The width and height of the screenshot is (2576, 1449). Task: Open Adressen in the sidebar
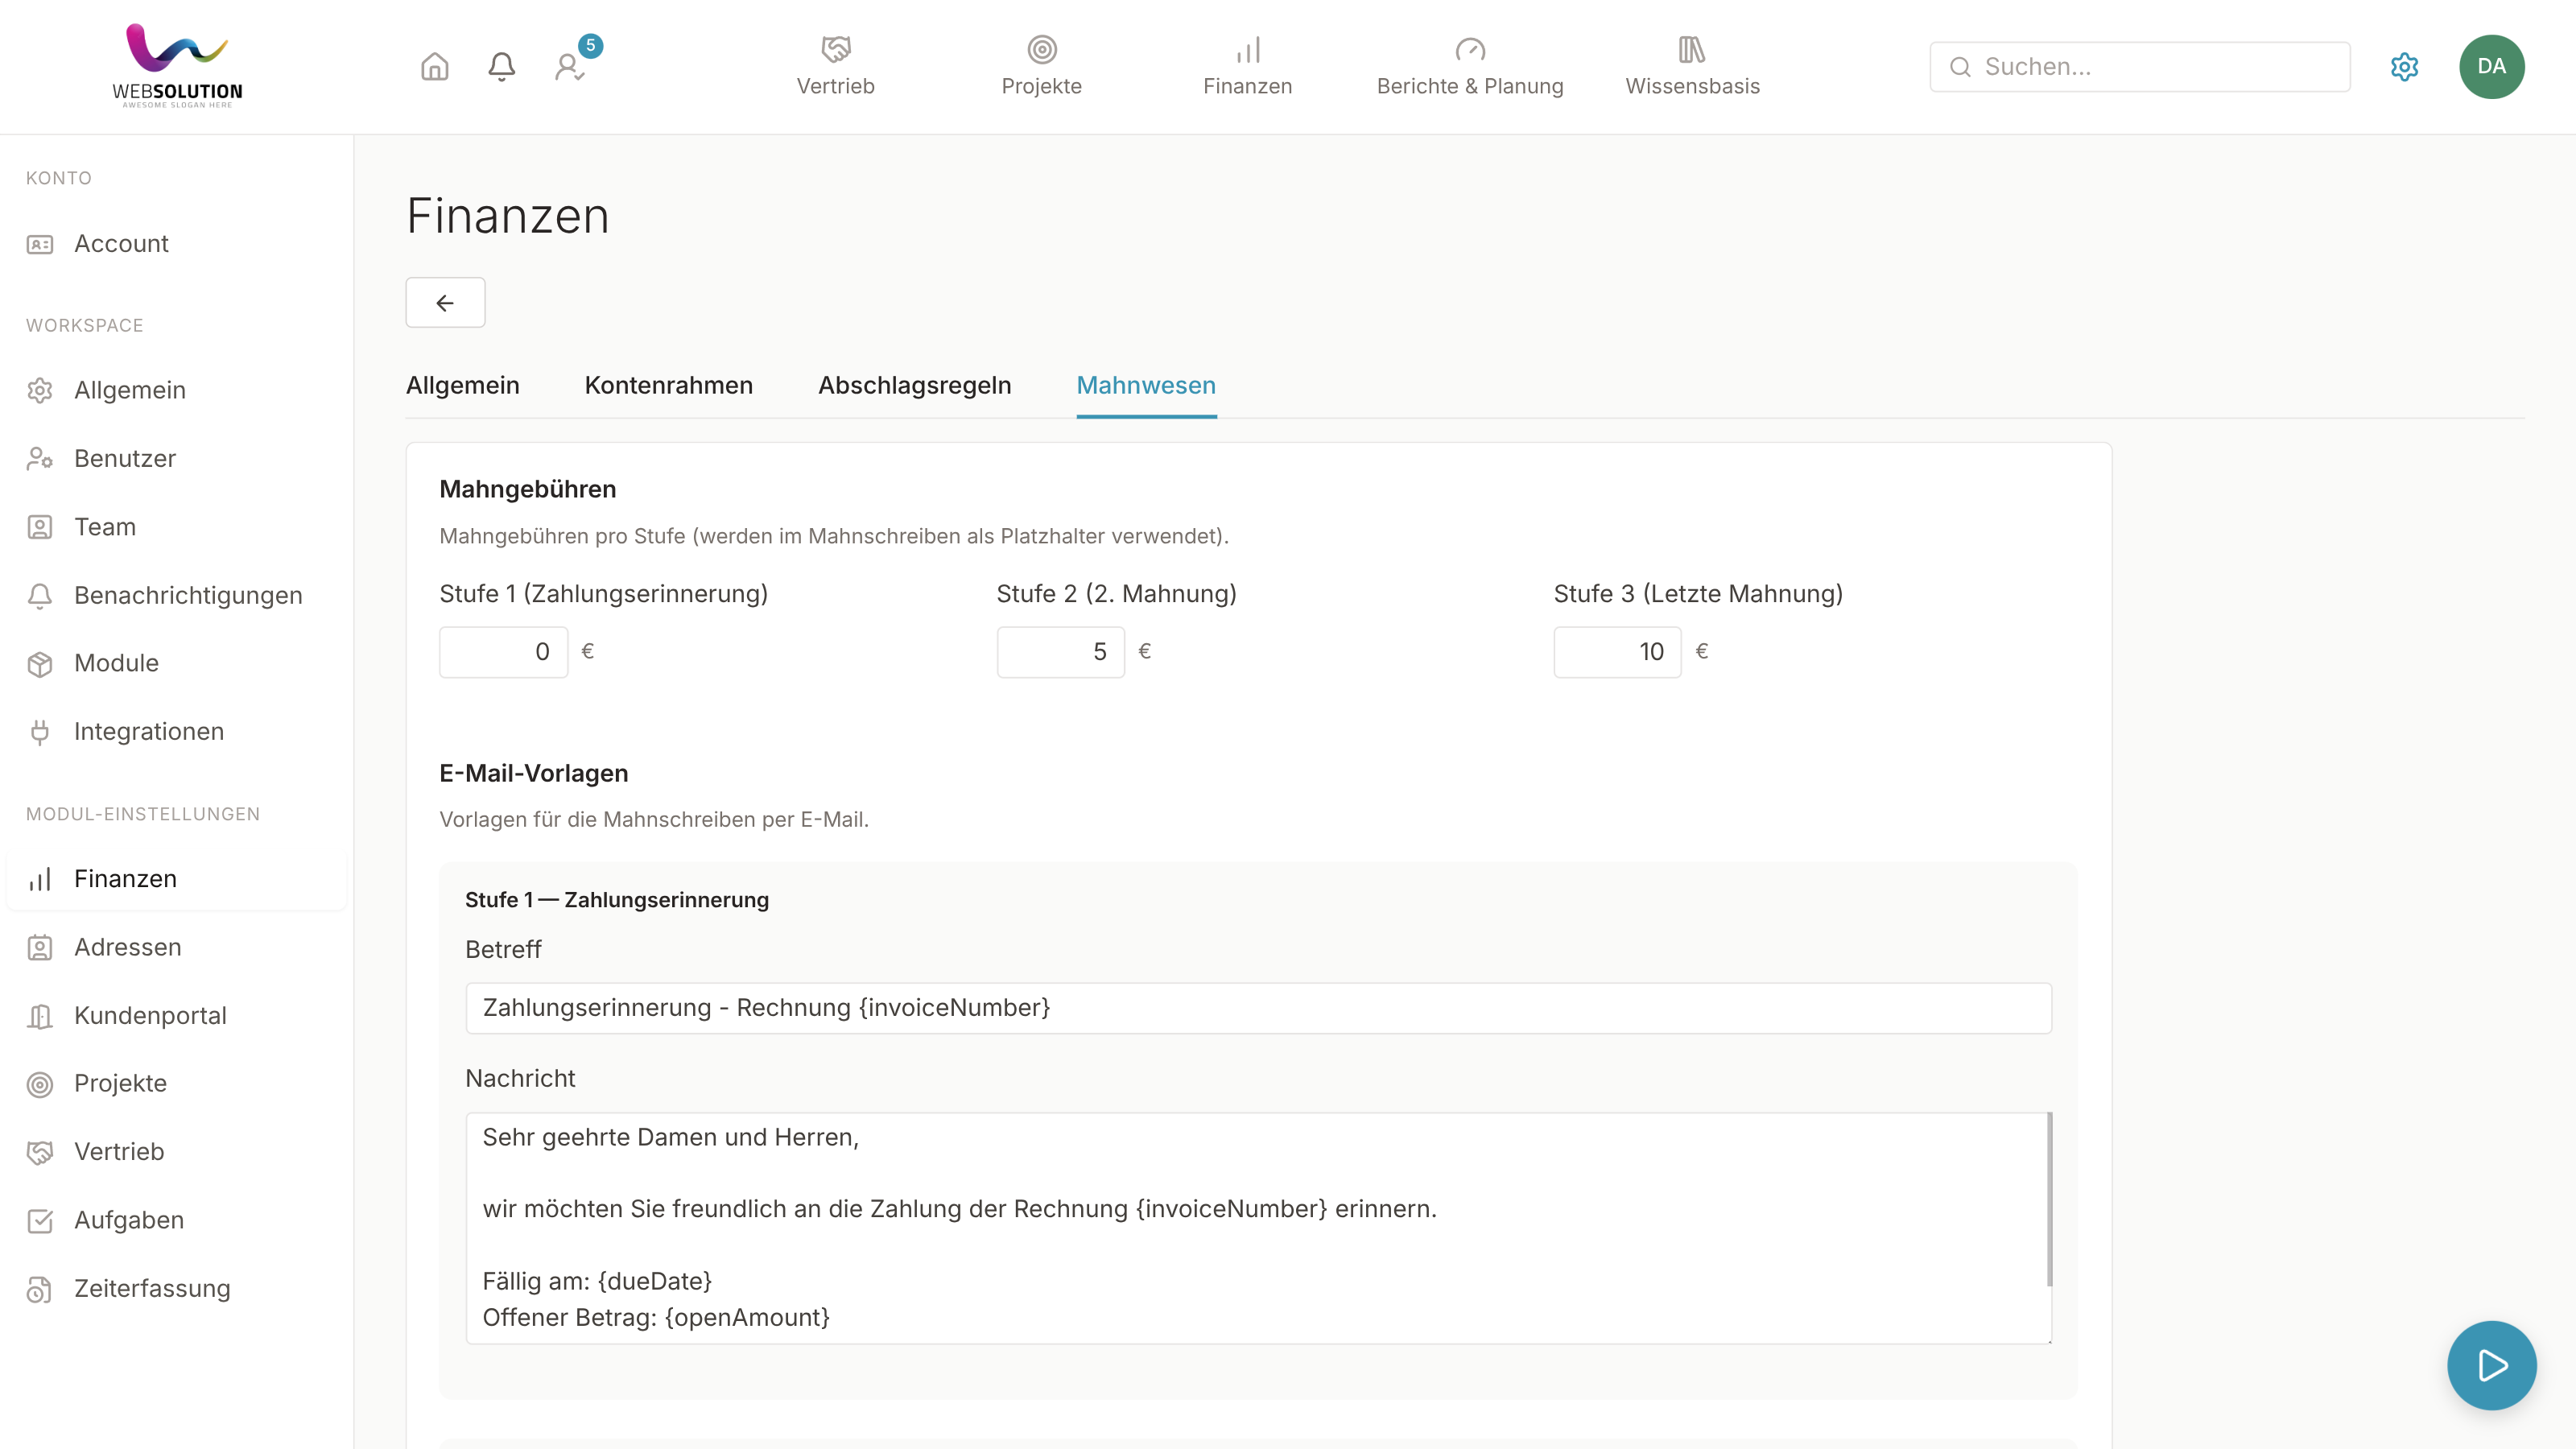coord(176,947)
